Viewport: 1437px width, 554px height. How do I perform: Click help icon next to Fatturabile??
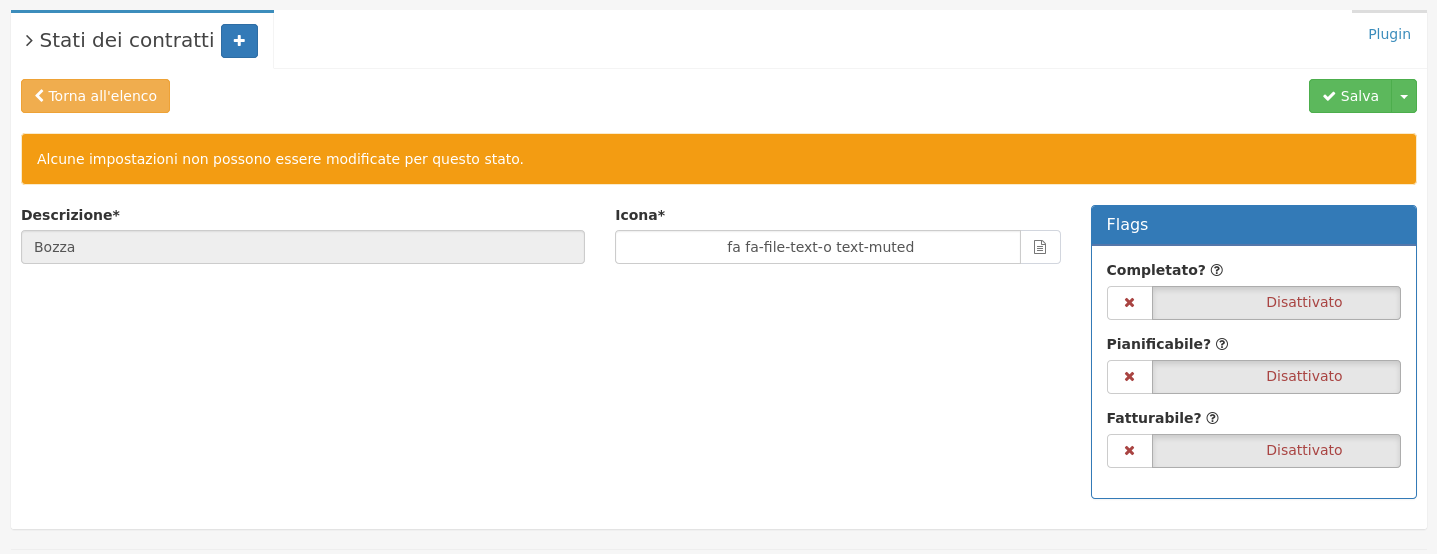pos(1213,418)
